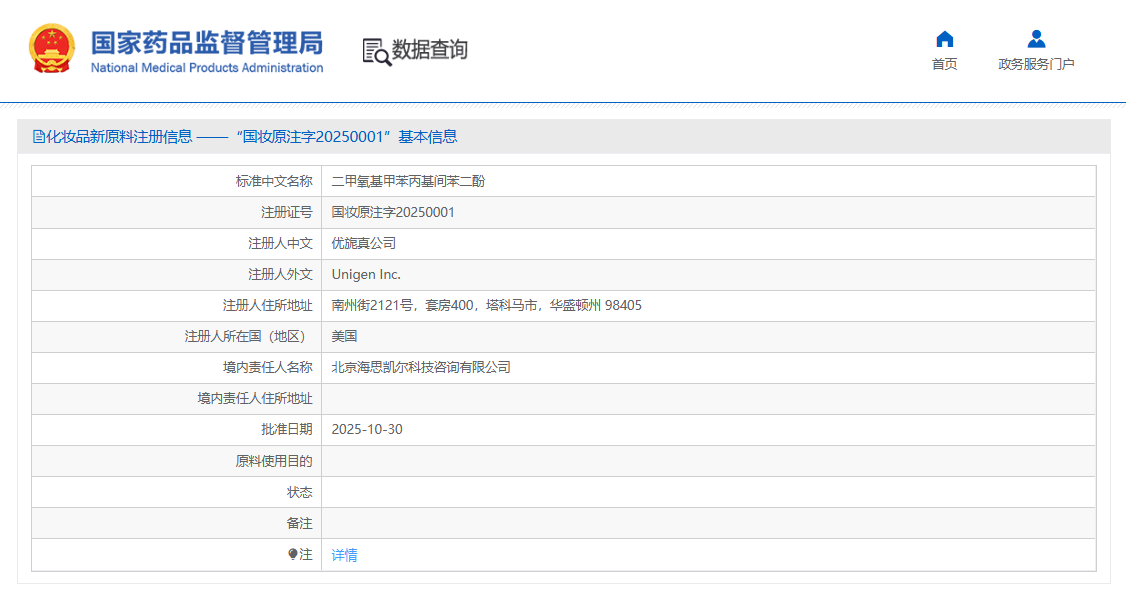Open 政务服务门户 text label
The width and height of the screenshot is (1126, 594).
pyautogui.click(x=1036, y=64)
